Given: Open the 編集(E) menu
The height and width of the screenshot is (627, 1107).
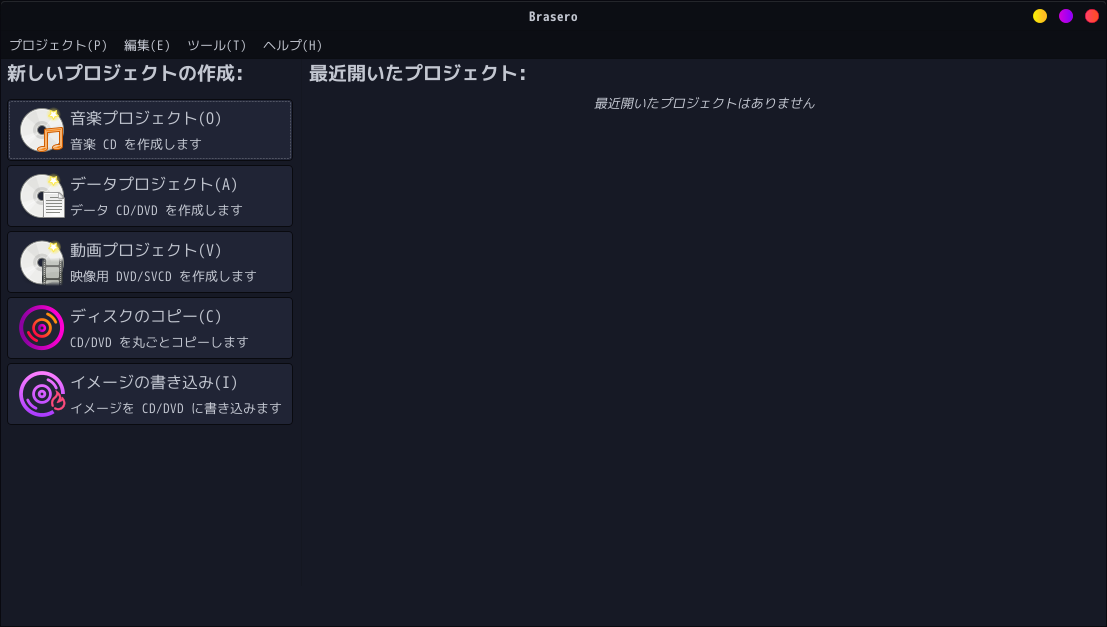Looking at the screenshot, I should pos(147,45).
